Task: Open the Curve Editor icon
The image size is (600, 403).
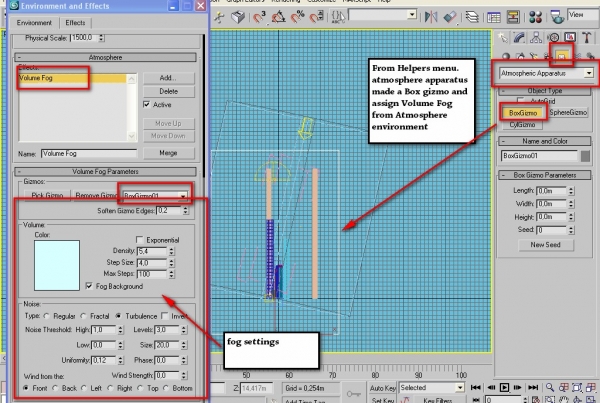Action: pos(494,17)
